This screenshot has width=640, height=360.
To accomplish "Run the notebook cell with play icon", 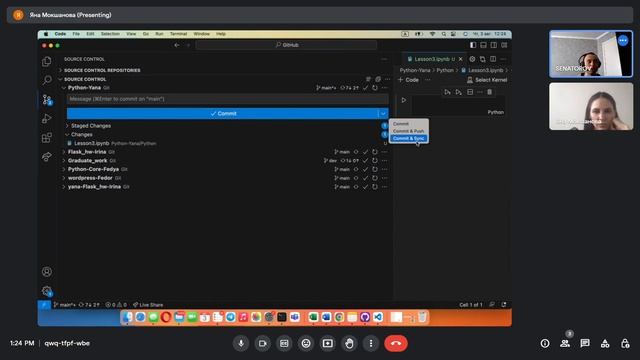I will click(404, 100).
